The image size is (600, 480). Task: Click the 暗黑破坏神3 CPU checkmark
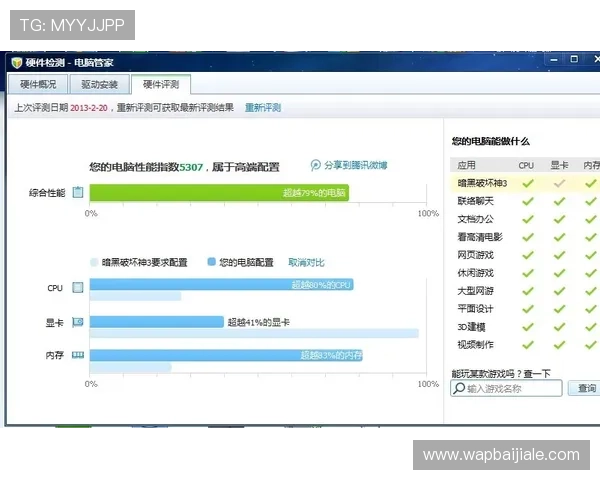tap(528, 183)
